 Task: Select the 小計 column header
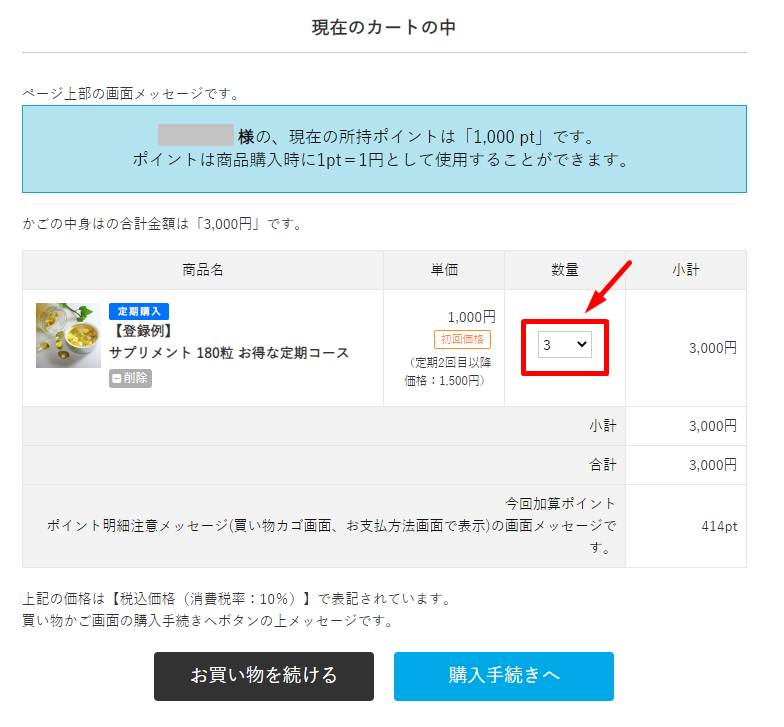pyautogui.click(x=686, y=270)
